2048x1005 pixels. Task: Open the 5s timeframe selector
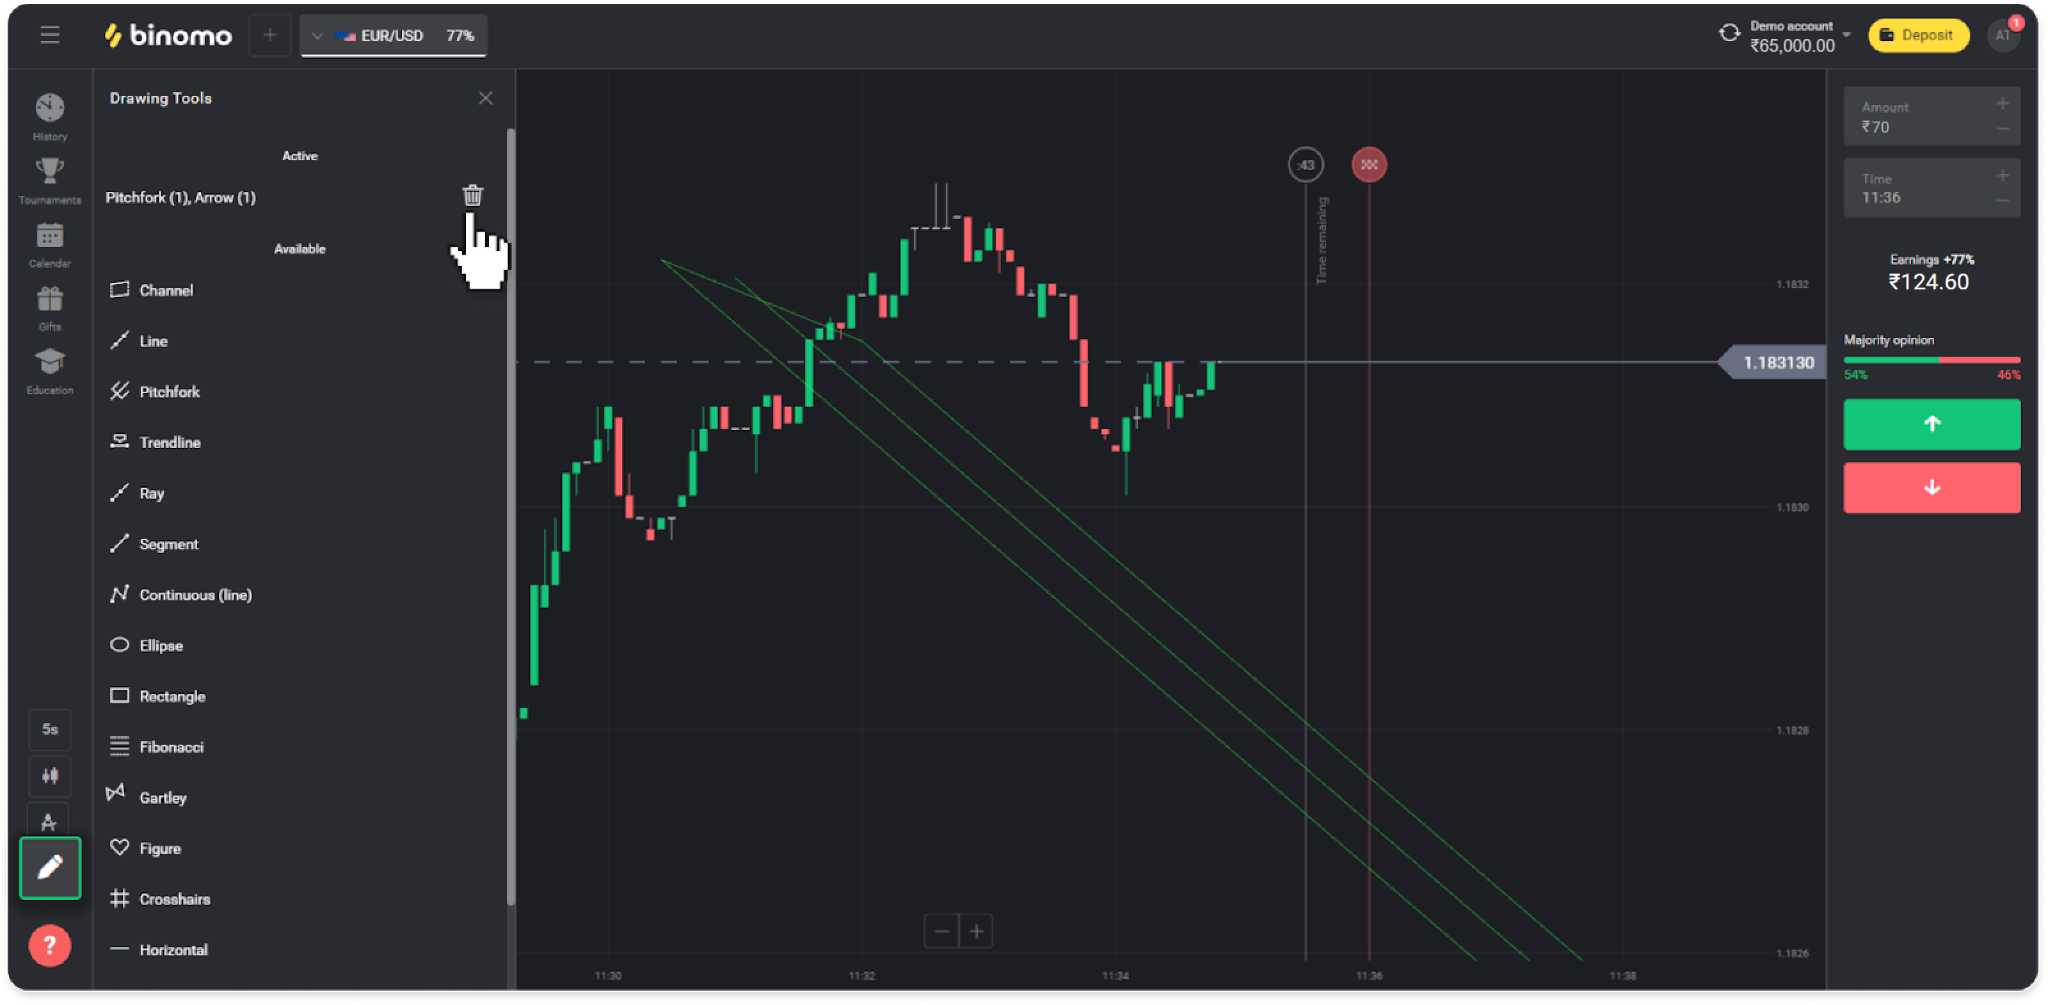(x=50, y=729)
